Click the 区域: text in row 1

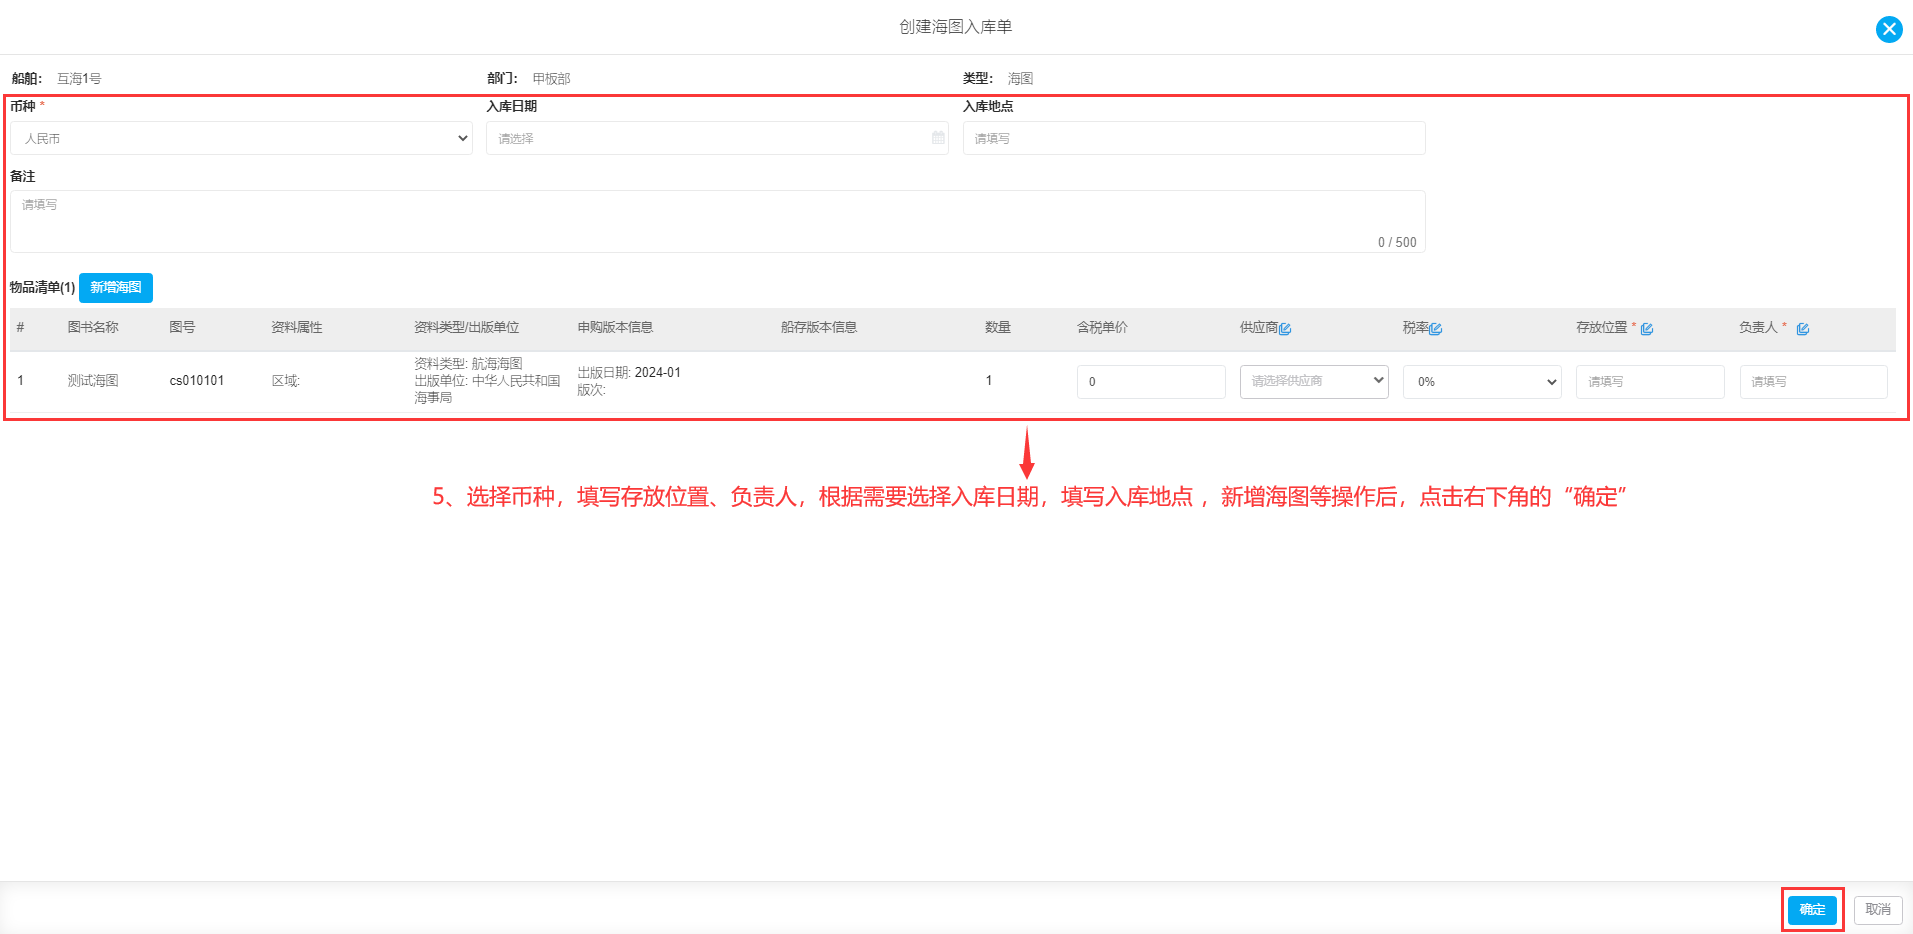286,381
